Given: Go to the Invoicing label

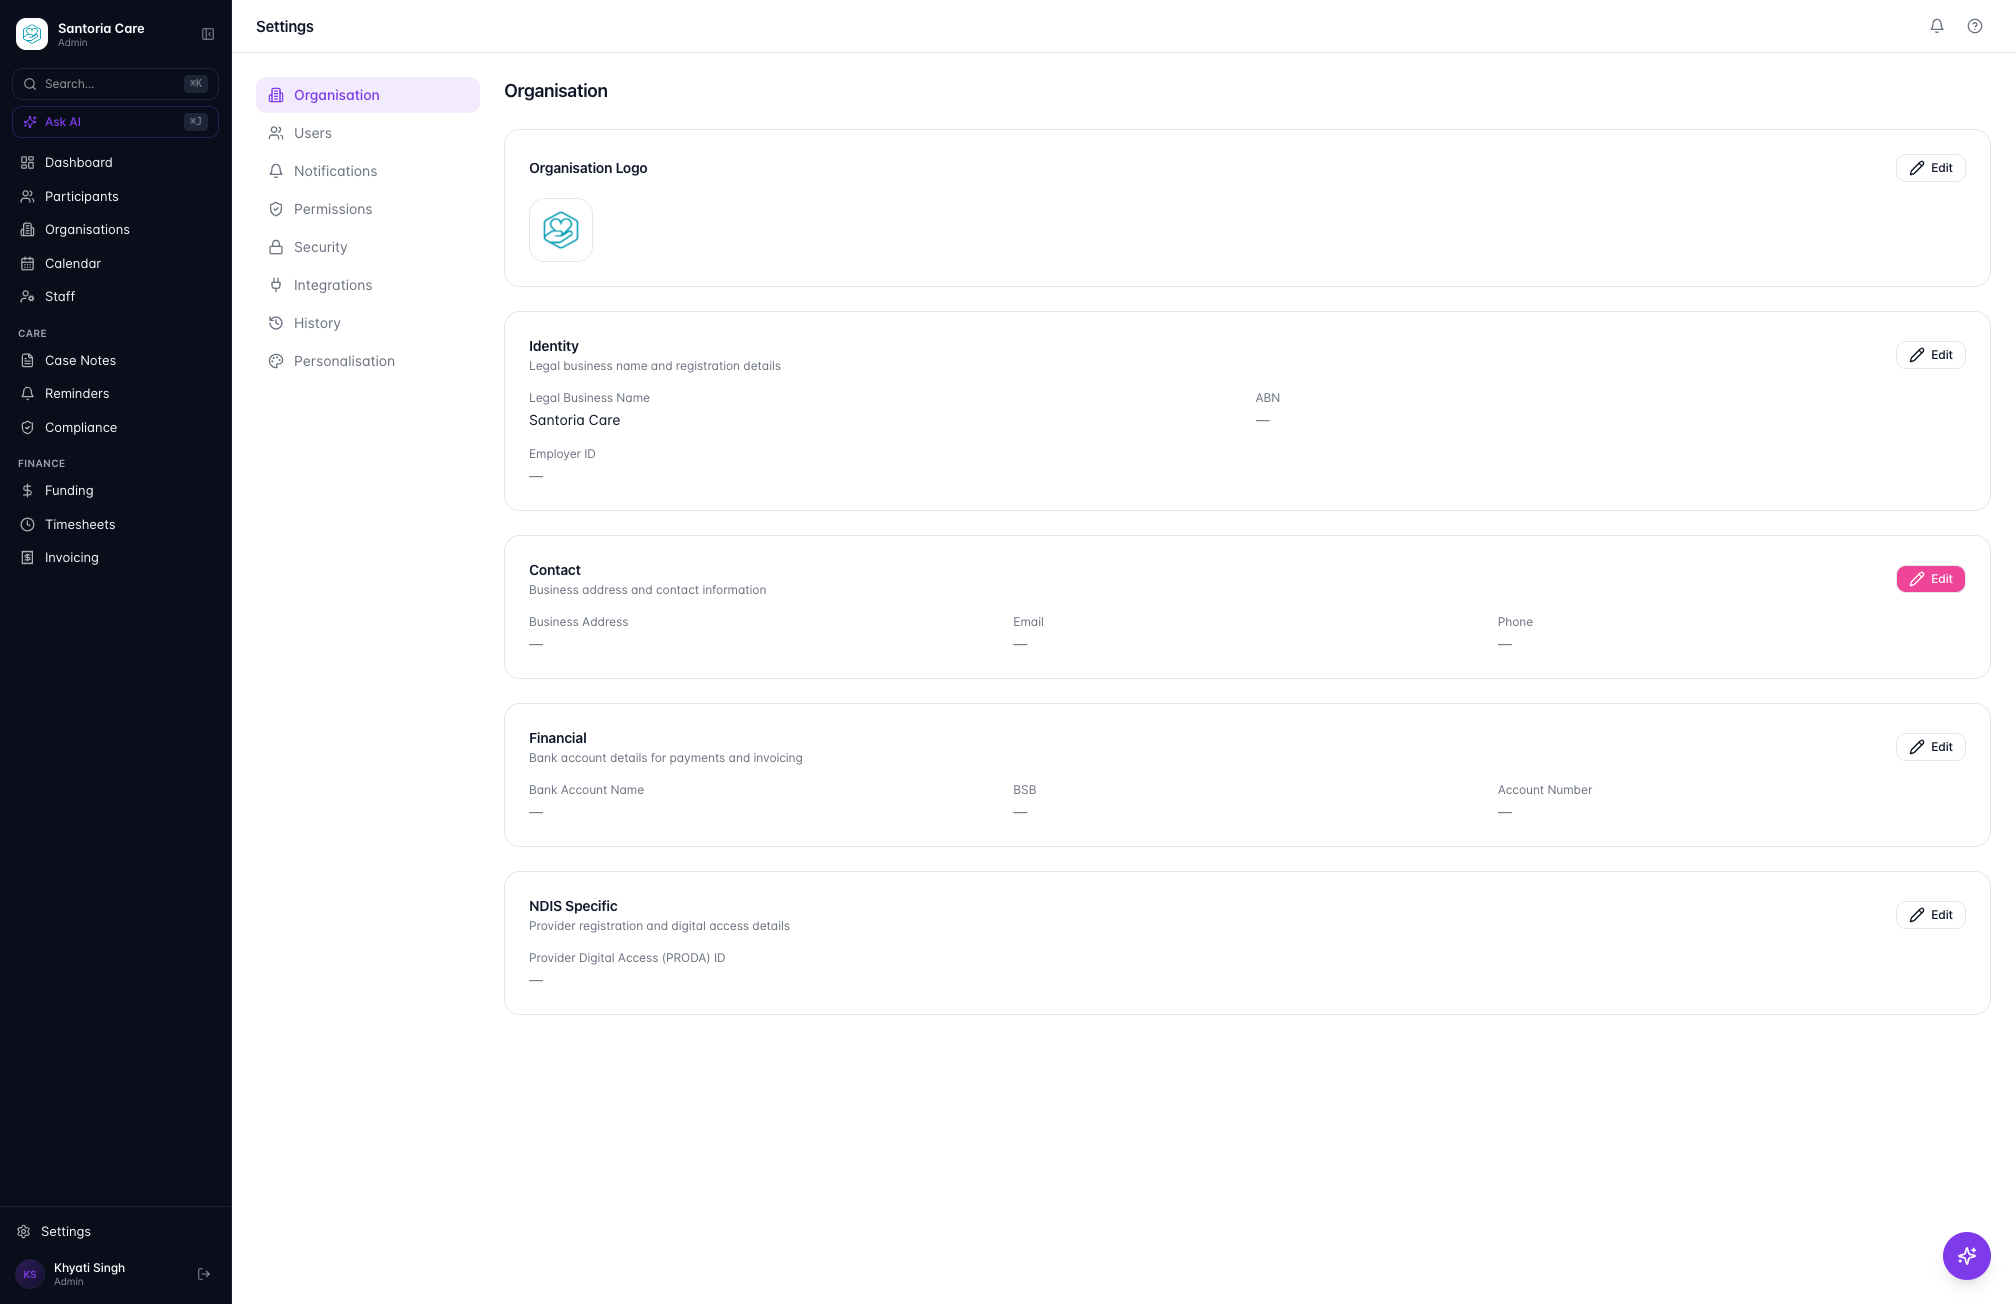Looking at the screenshot, I should [x=72, y=557].
